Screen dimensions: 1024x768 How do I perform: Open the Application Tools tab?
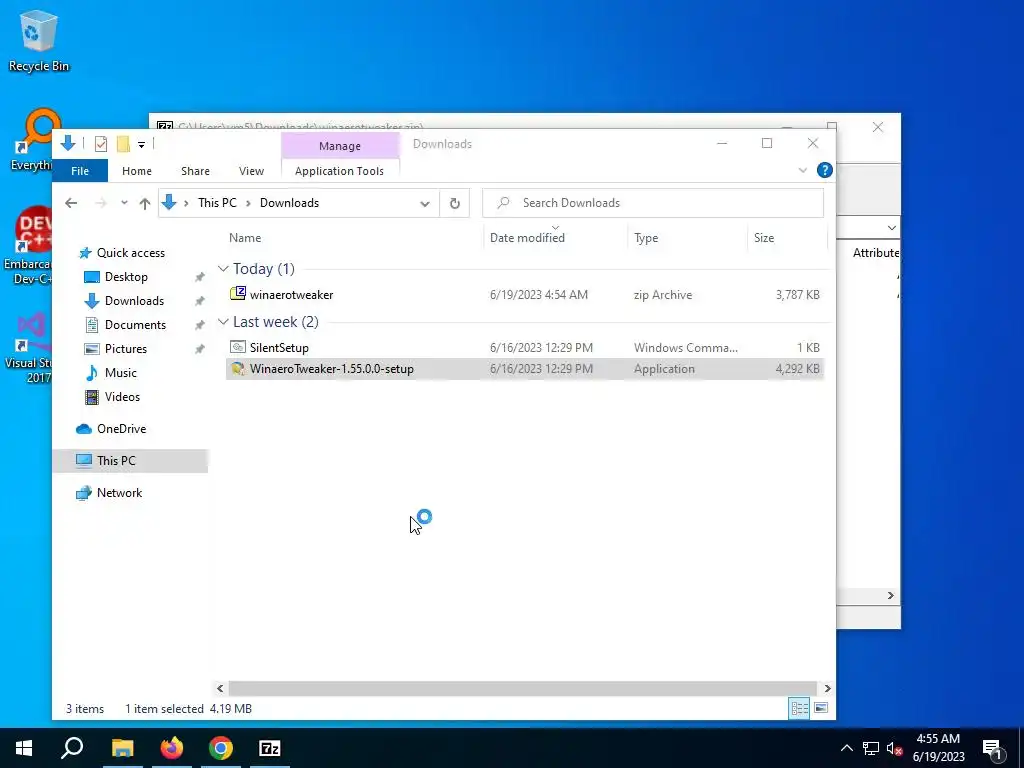coord(340,171)
